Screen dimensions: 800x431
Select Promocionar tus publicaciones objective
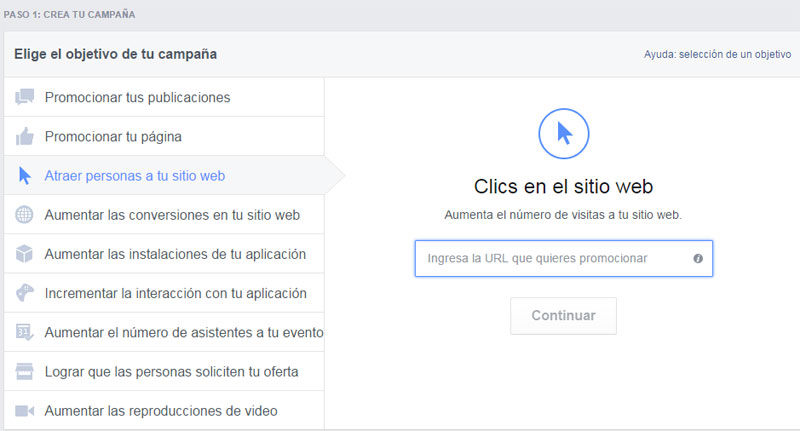click(x=164, y=97)
